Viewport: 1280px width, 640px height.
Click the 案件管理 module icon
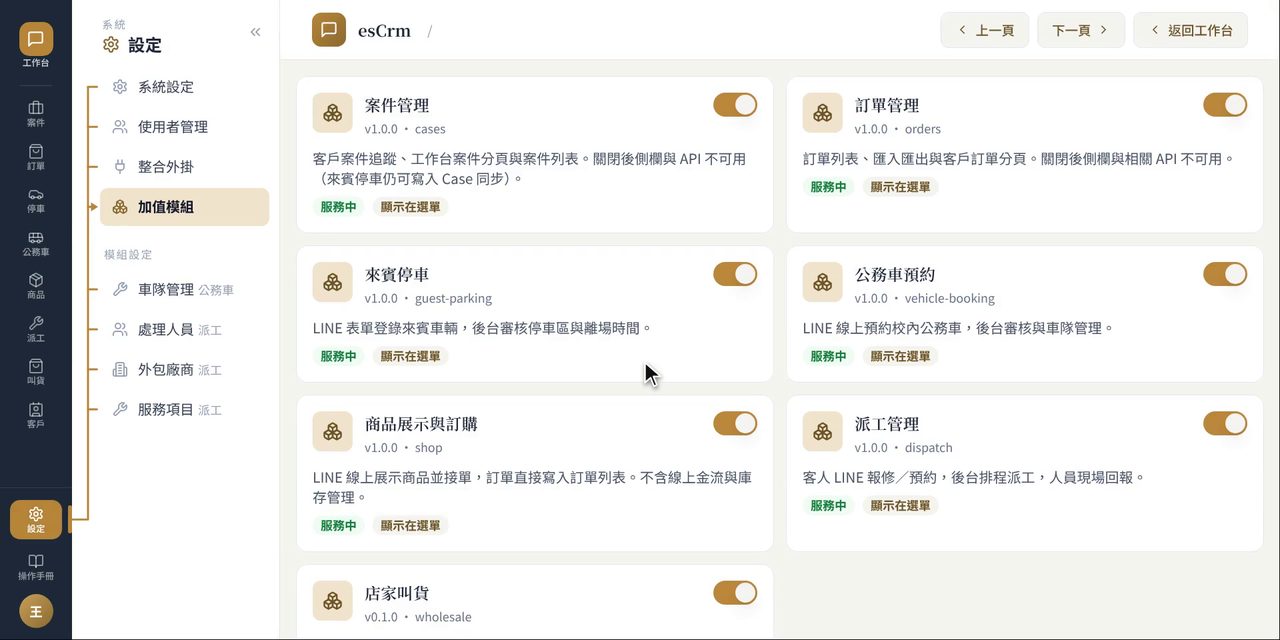(x=333, y=113)
